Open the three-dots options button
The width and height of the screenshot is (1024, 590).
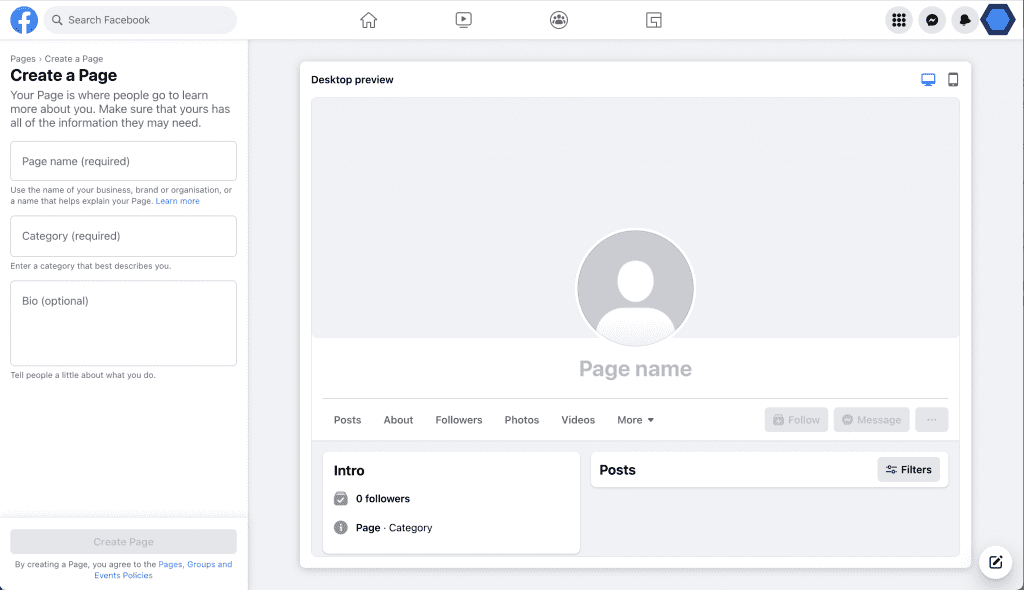(x=932, y=419)
